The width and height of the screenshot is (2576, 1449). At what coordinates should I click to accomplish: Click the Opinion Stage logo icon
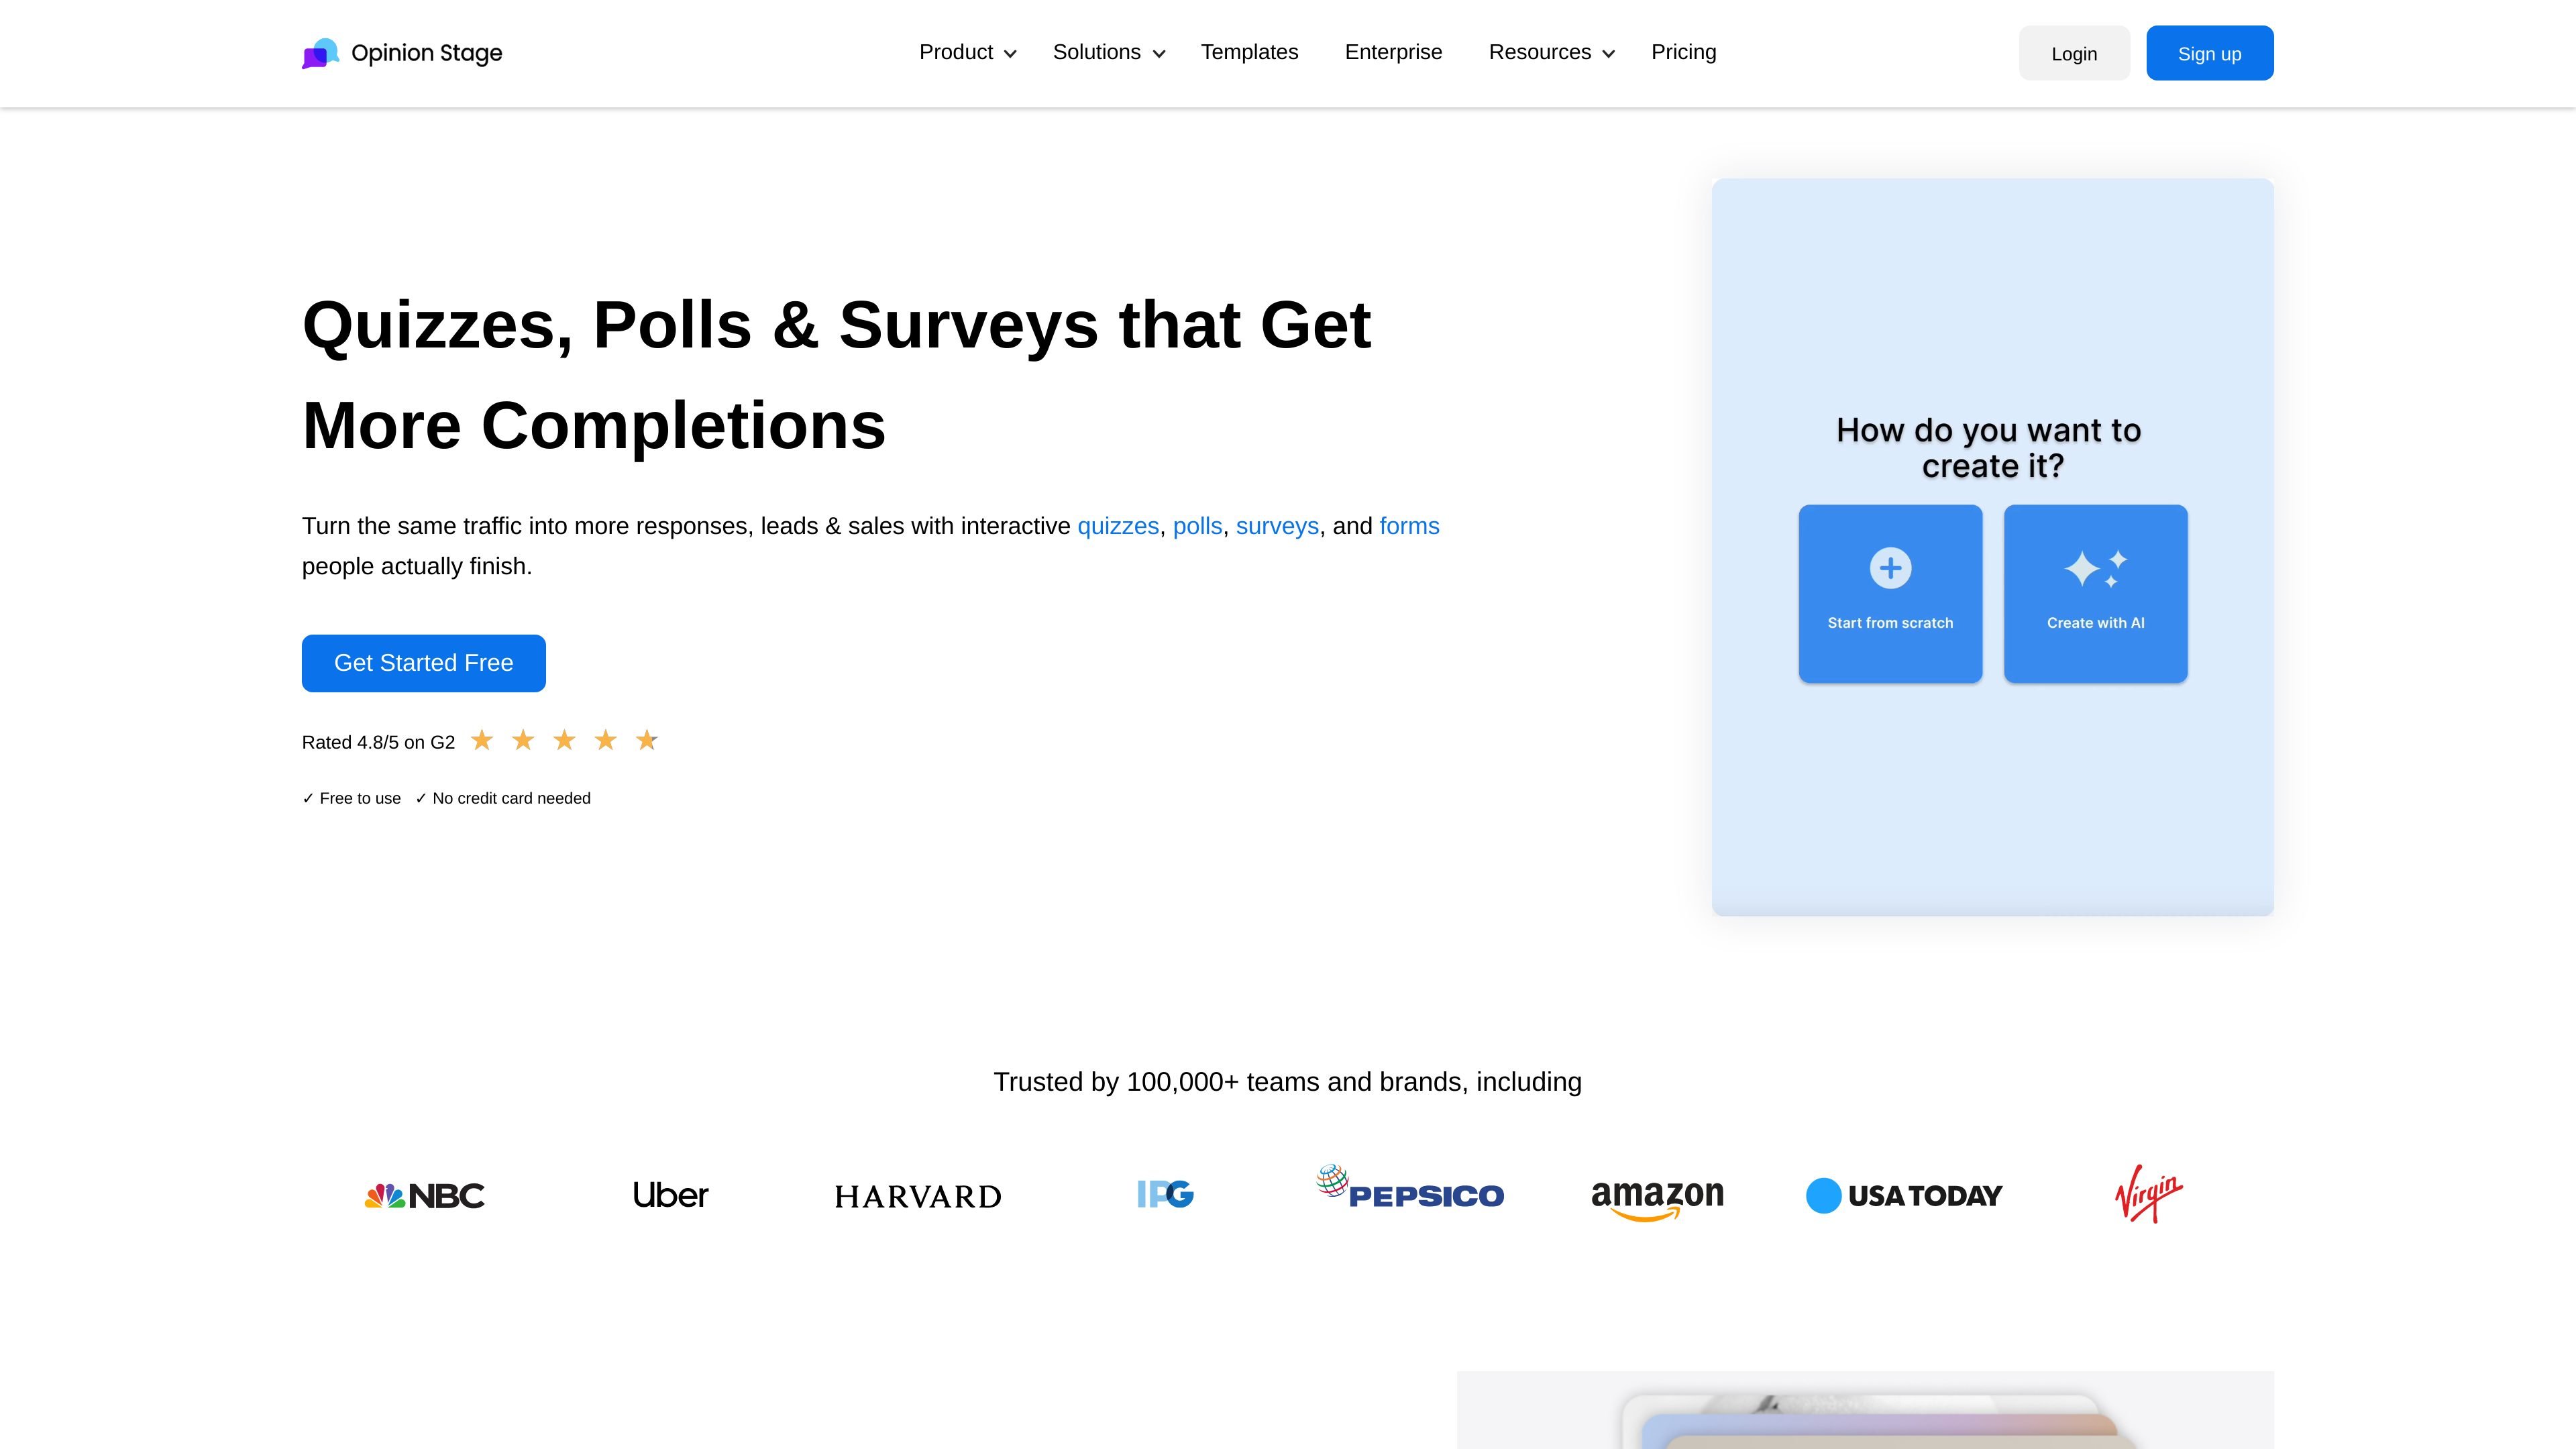click(320, 53)
